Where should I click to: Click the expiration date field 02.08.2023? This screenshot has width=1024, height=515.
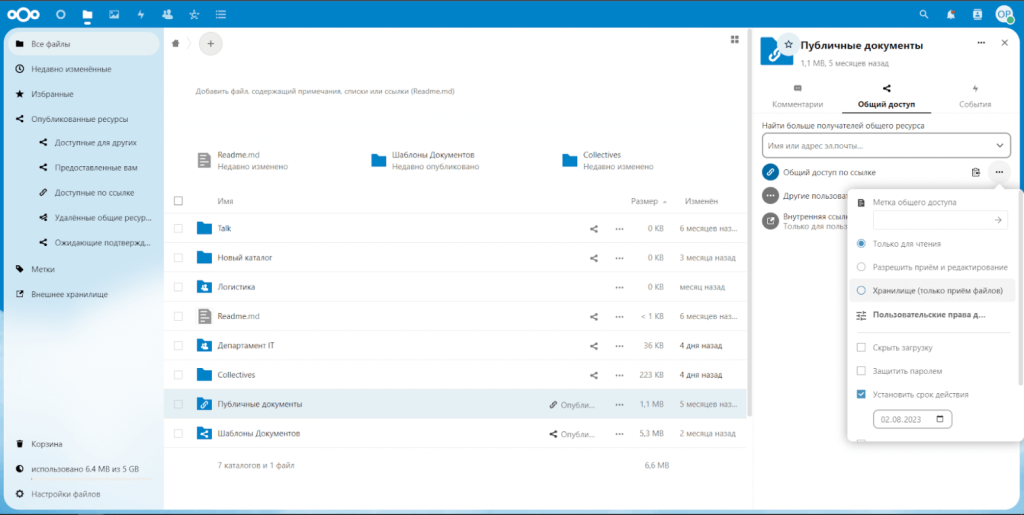911,419
